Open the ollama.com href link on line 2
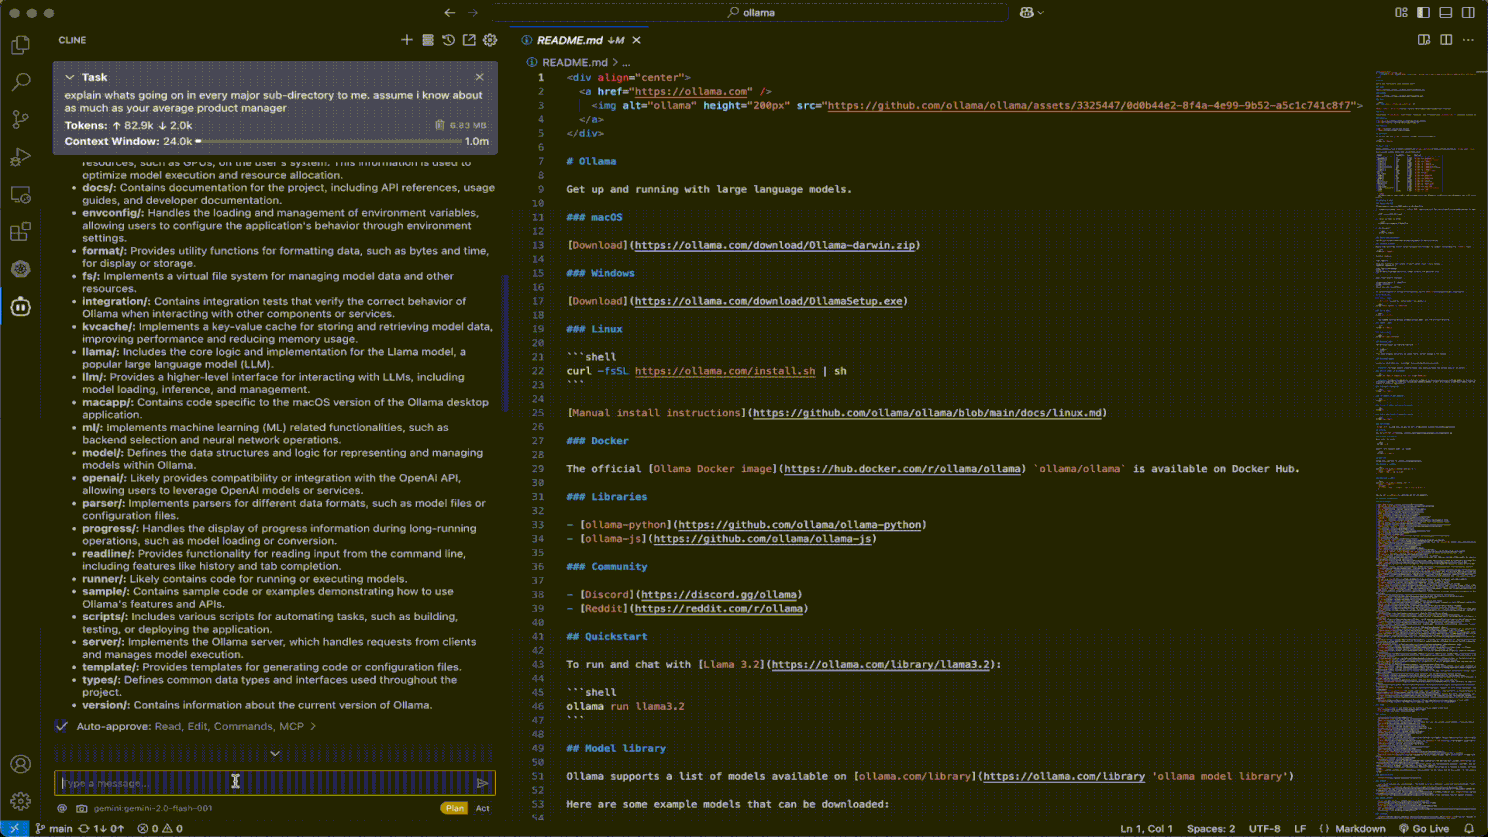 [x=690, y=91]
